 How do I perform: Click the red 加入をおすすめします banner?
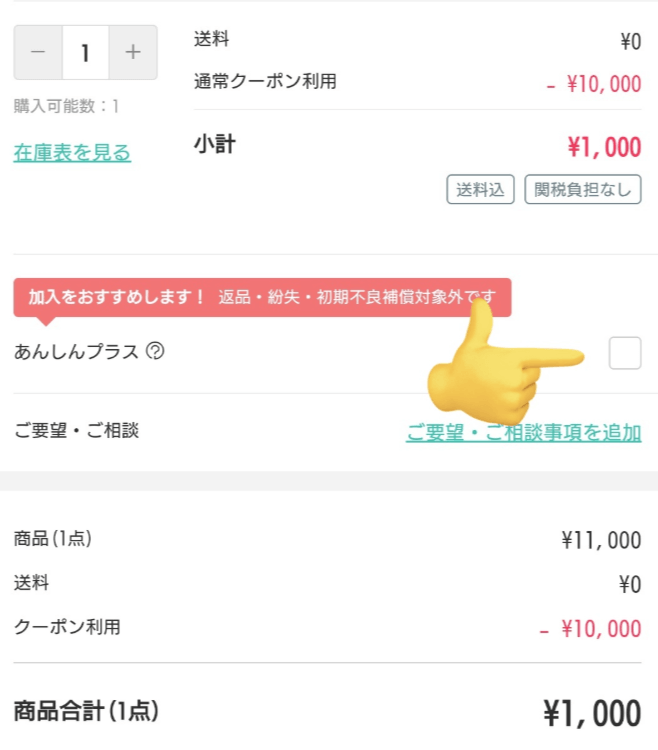point(262,297)
